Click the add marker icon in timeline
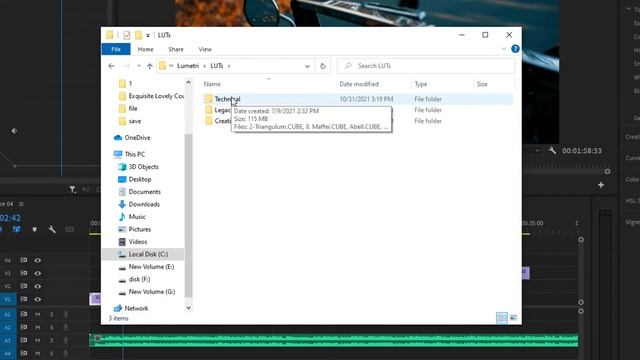The width and height of the screenshot is (640, 360). click(x=34, y=229)
